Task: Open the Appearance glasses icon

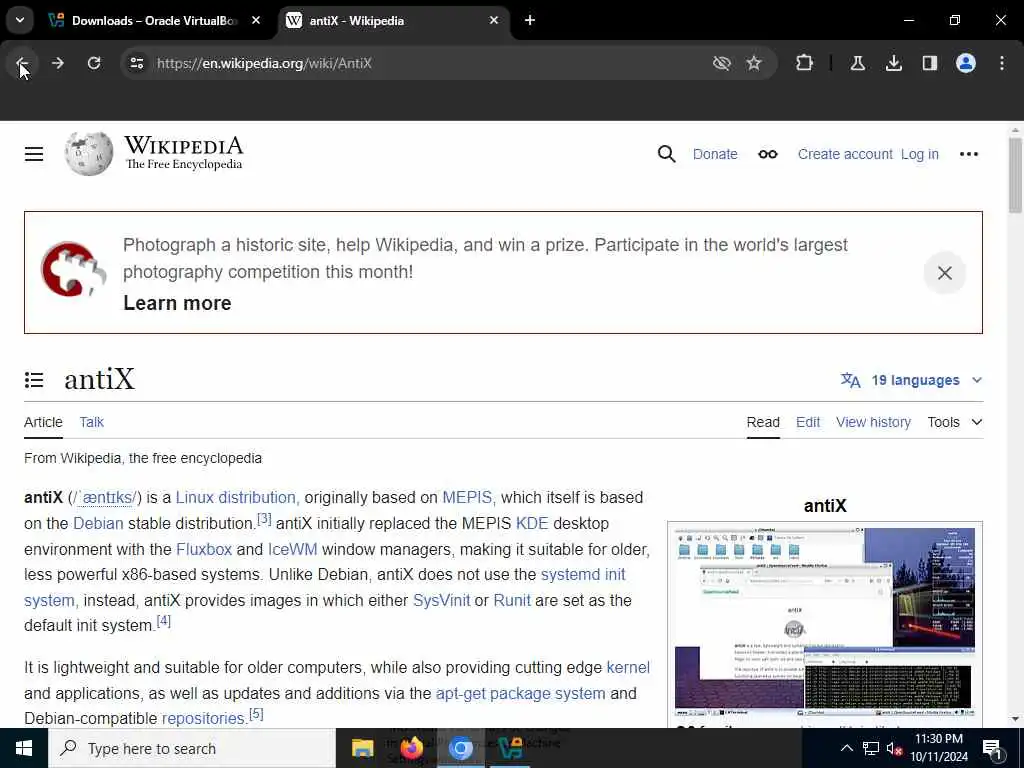Action: click(x=767, y=154)
